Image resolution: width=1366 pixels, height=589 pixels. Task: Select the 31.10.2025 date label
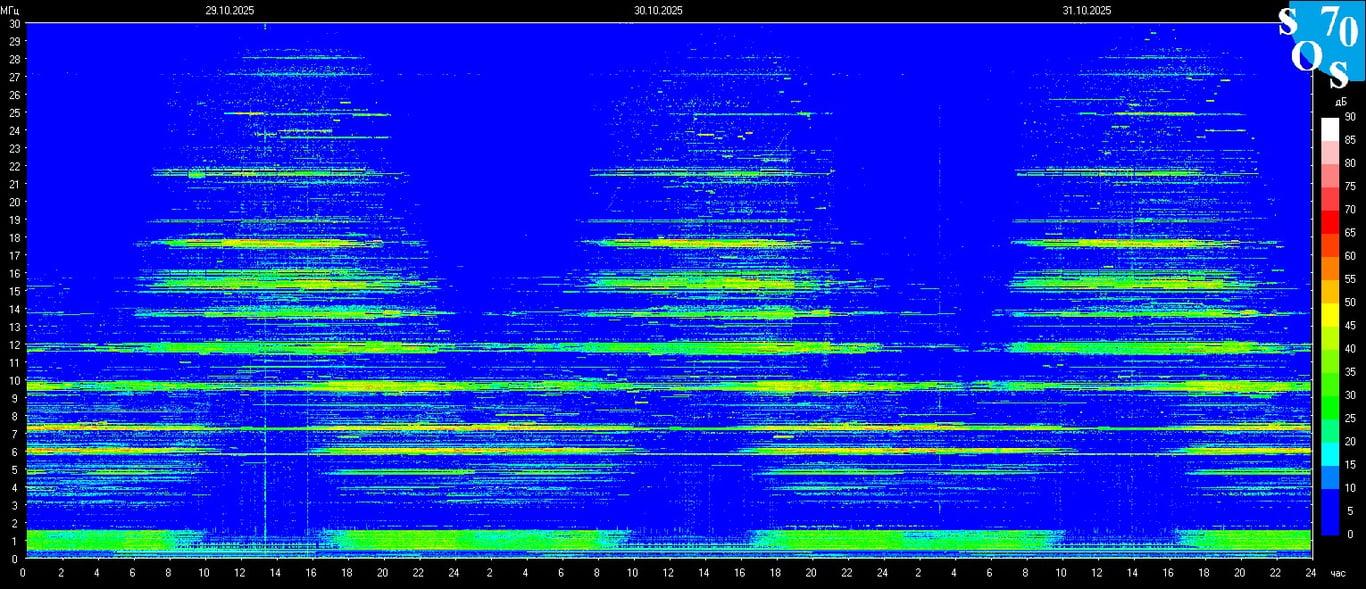pyautogui.click(x=1087, y=10)
